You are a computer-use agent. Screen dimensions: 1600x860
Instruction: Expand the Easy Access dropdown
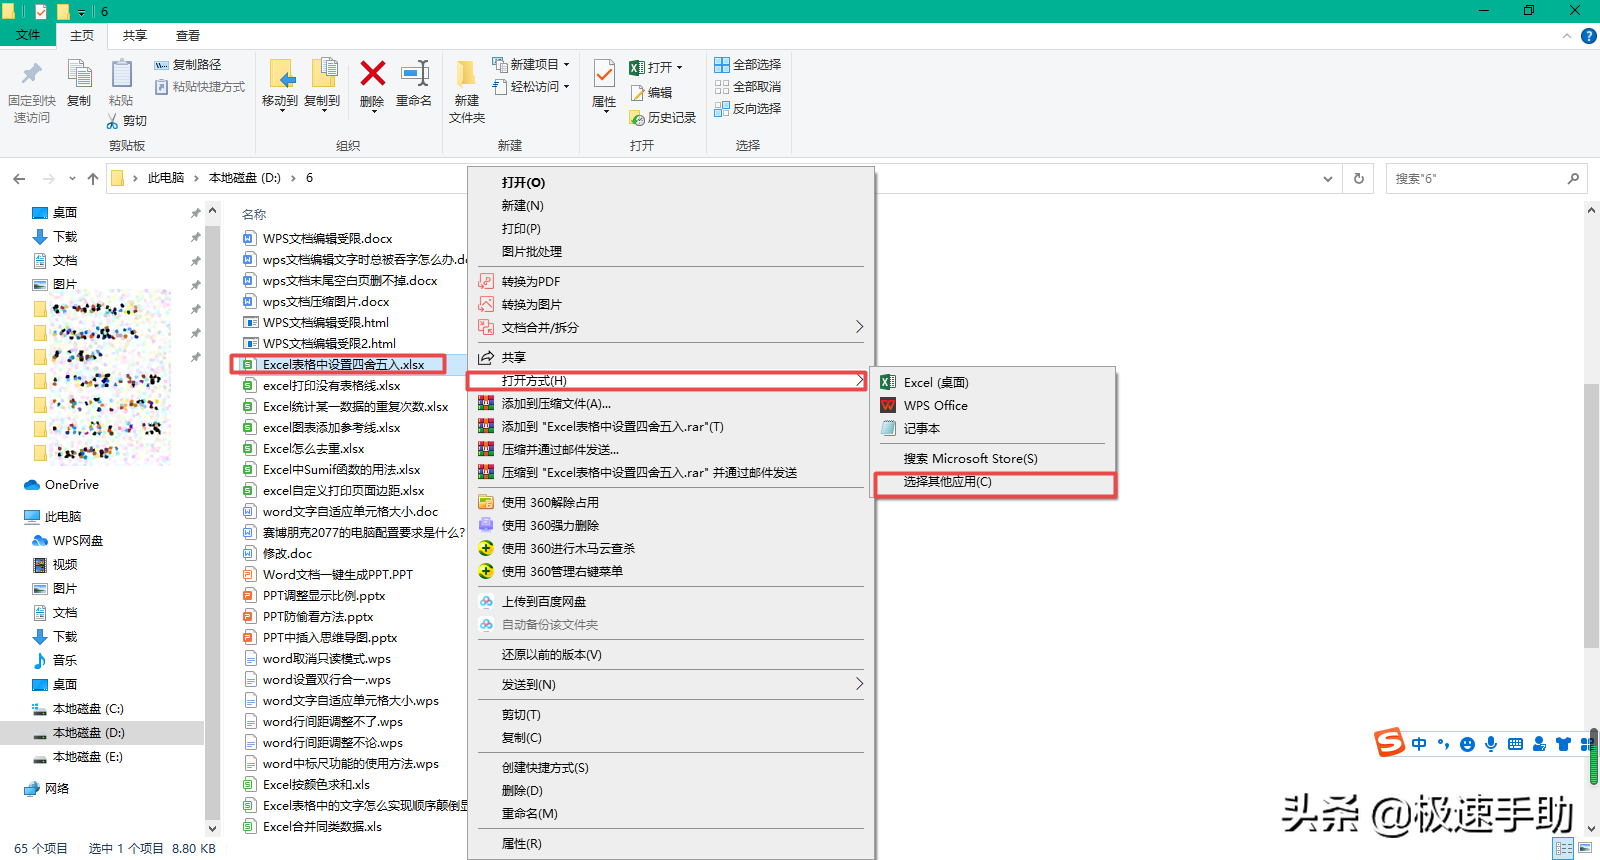click(566, 87)
